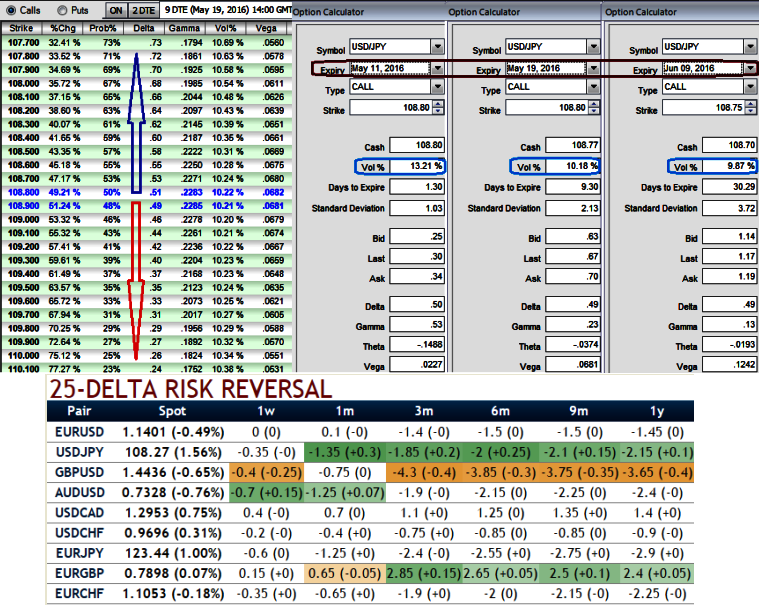
Task: Click the Gamma column header in option chain
Action: 184,28
